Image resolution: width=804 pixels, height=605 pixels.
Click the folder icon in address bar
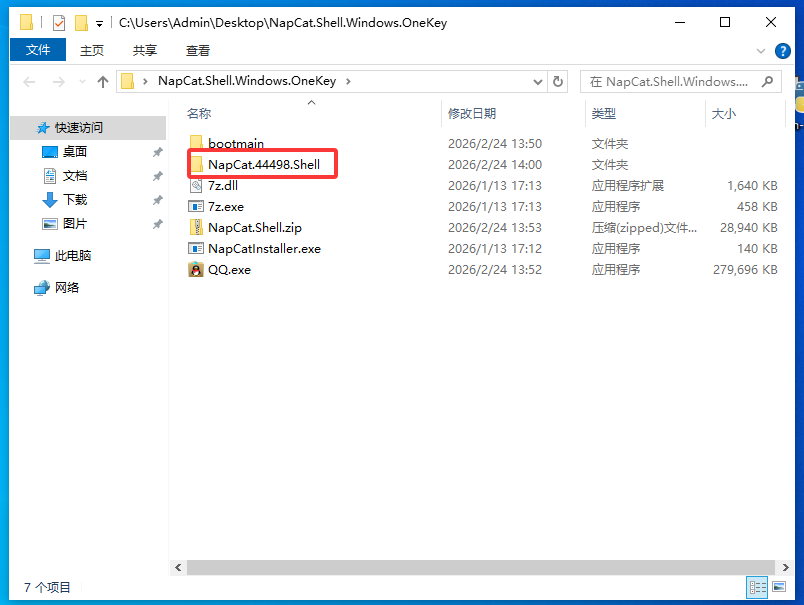(x=128, y=82)
